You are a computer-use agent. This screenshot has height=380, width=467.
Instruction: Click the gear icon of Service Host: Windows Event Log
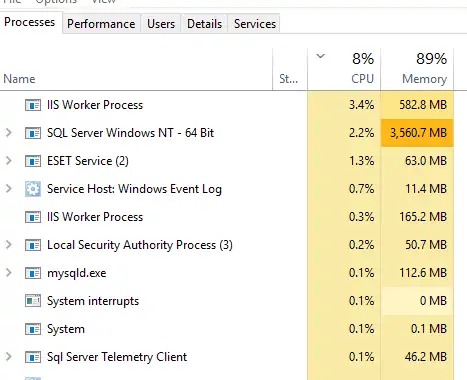[33, 189]
